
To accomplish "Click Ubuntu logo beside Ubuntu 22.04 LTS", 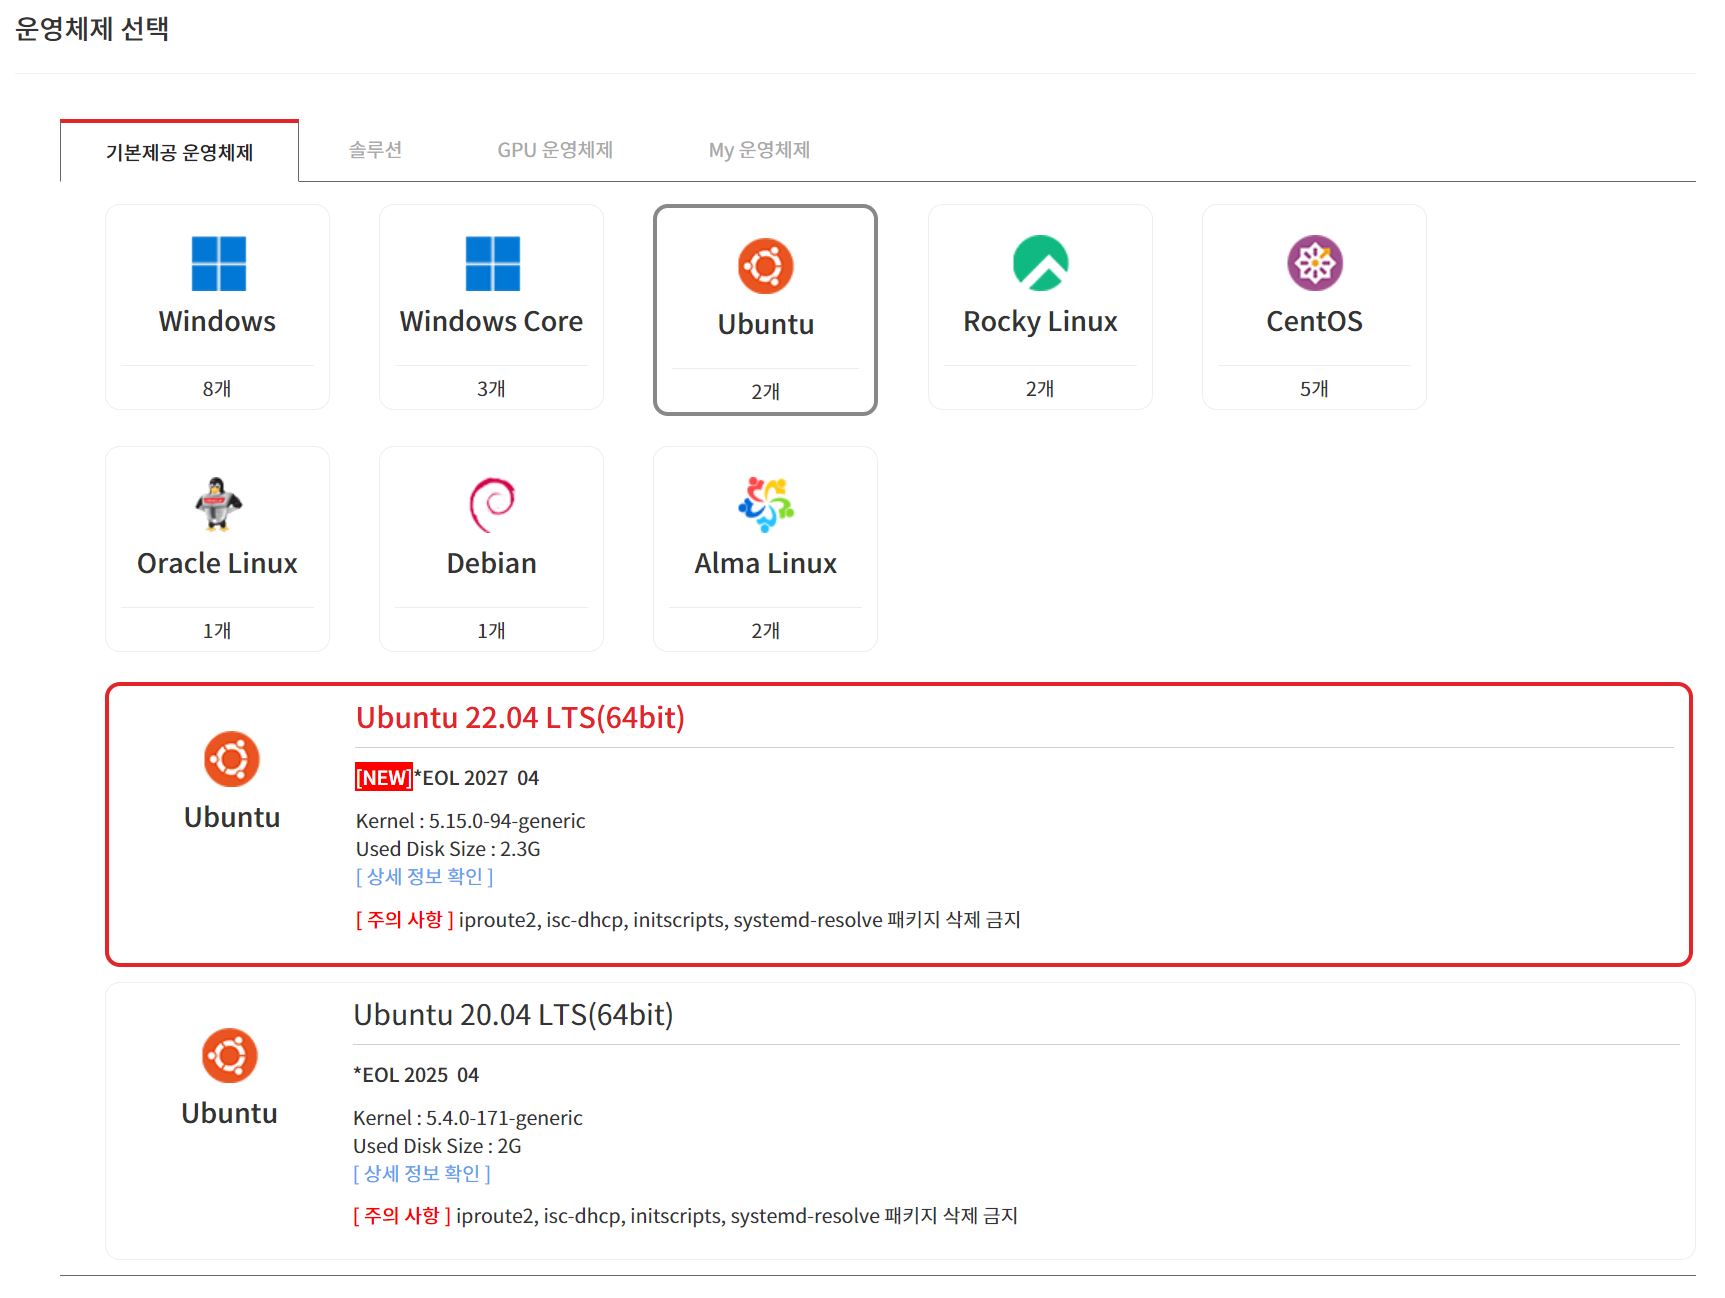I will (232, 759).
